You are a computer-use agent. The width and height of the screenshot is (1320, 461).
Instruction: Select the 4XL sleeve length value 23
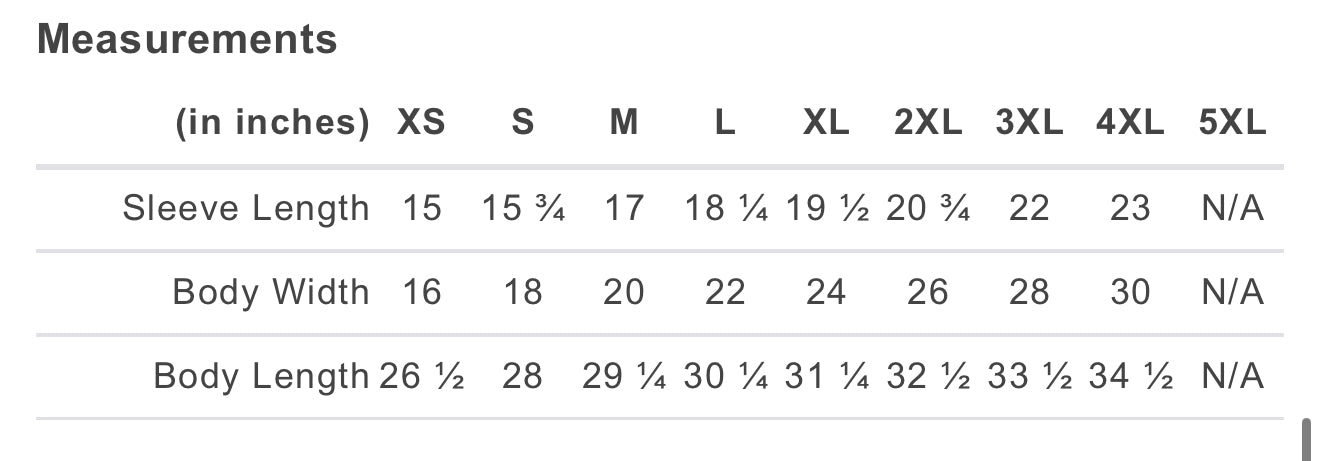click(x=1130, y=208)
